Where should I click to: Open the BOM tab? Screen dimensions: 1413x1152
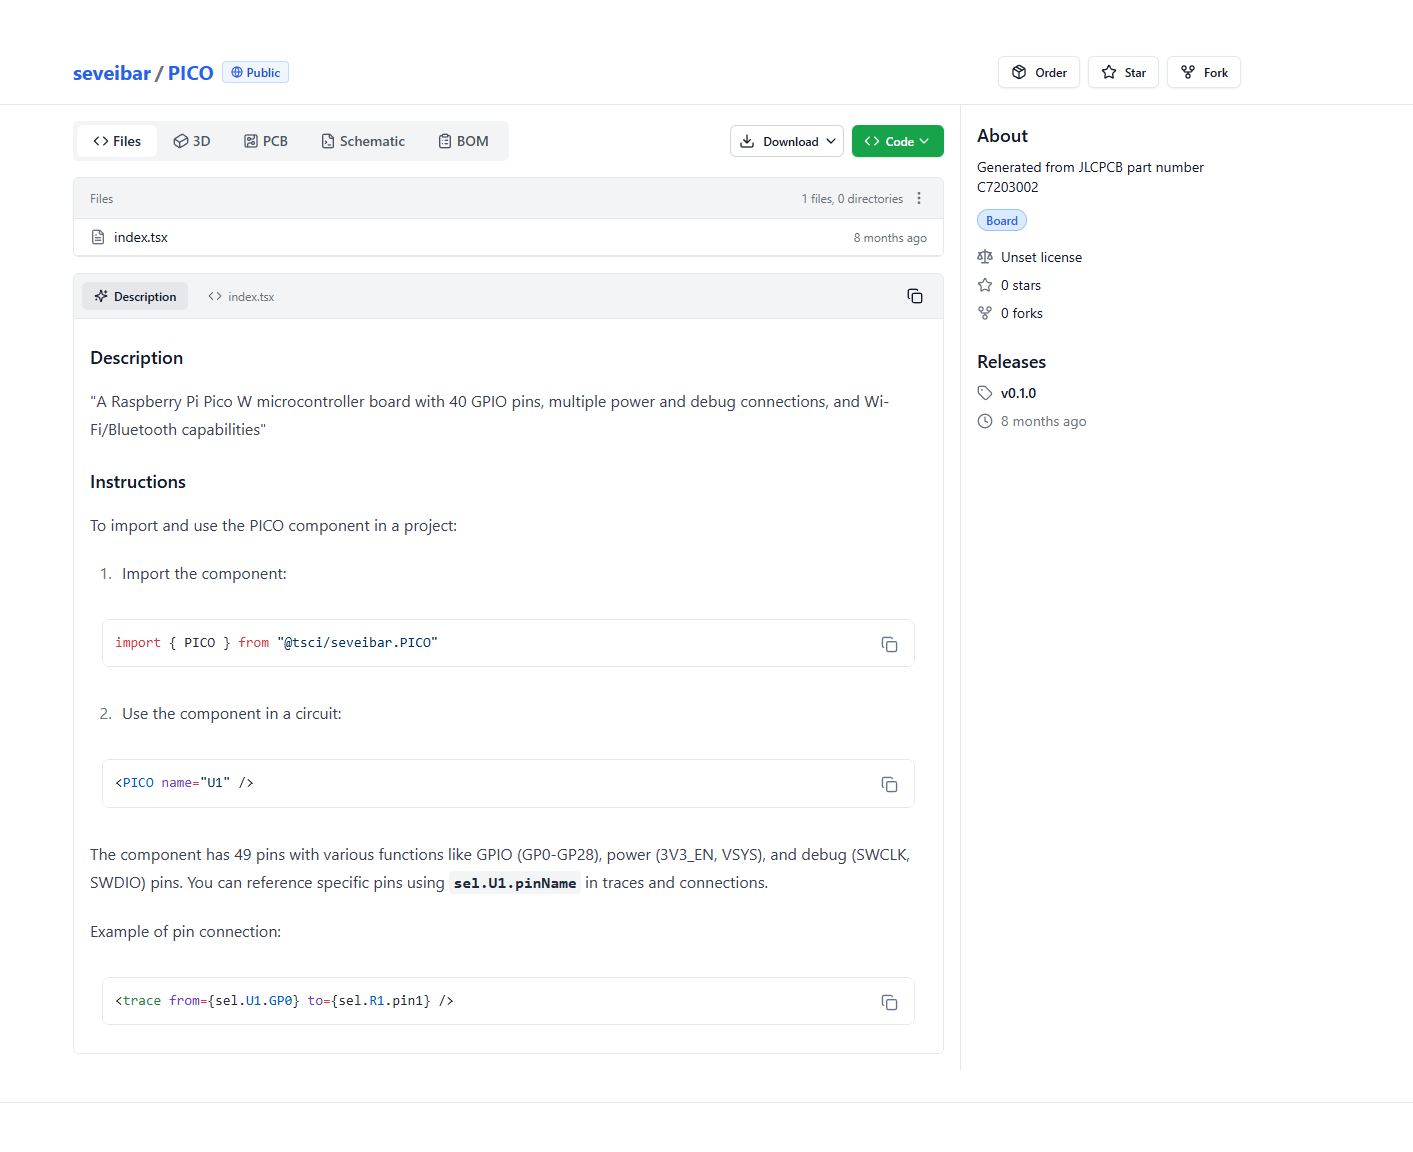coord(463,141)
